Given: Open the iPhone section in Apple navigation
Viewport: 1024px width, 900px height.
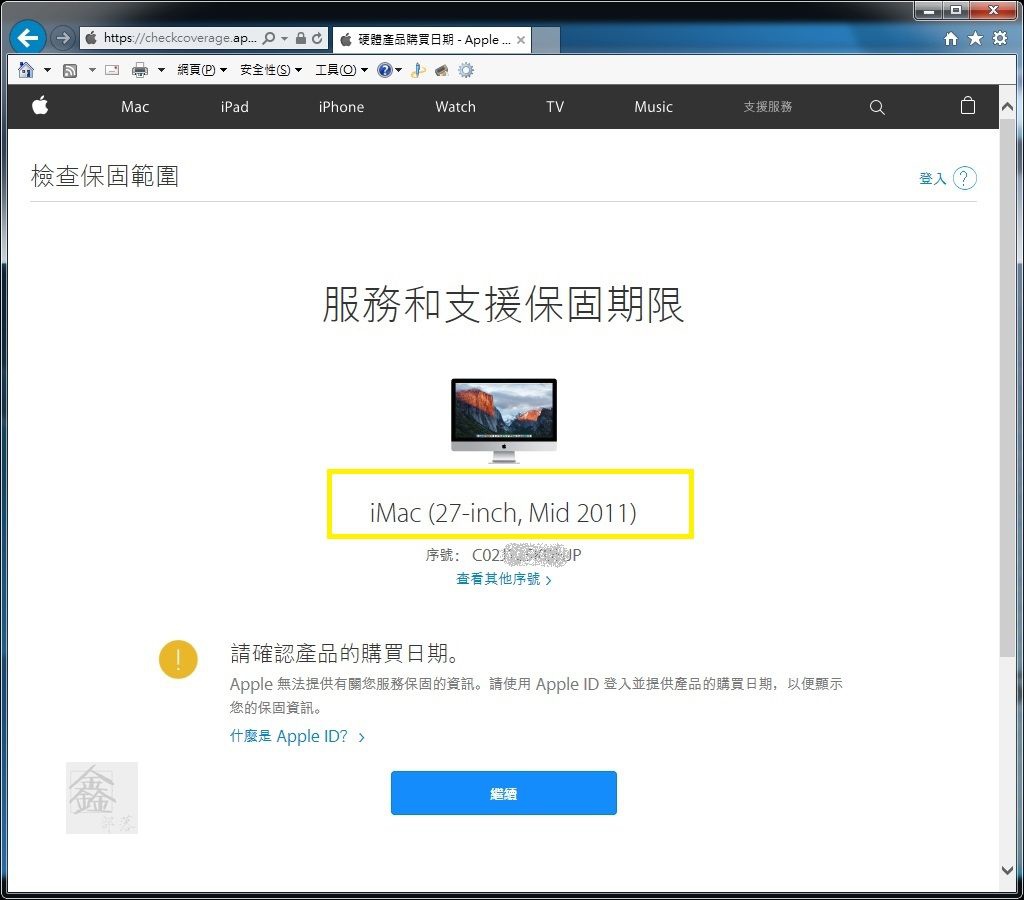Looking at the screenshot, I should pos(341,106).
